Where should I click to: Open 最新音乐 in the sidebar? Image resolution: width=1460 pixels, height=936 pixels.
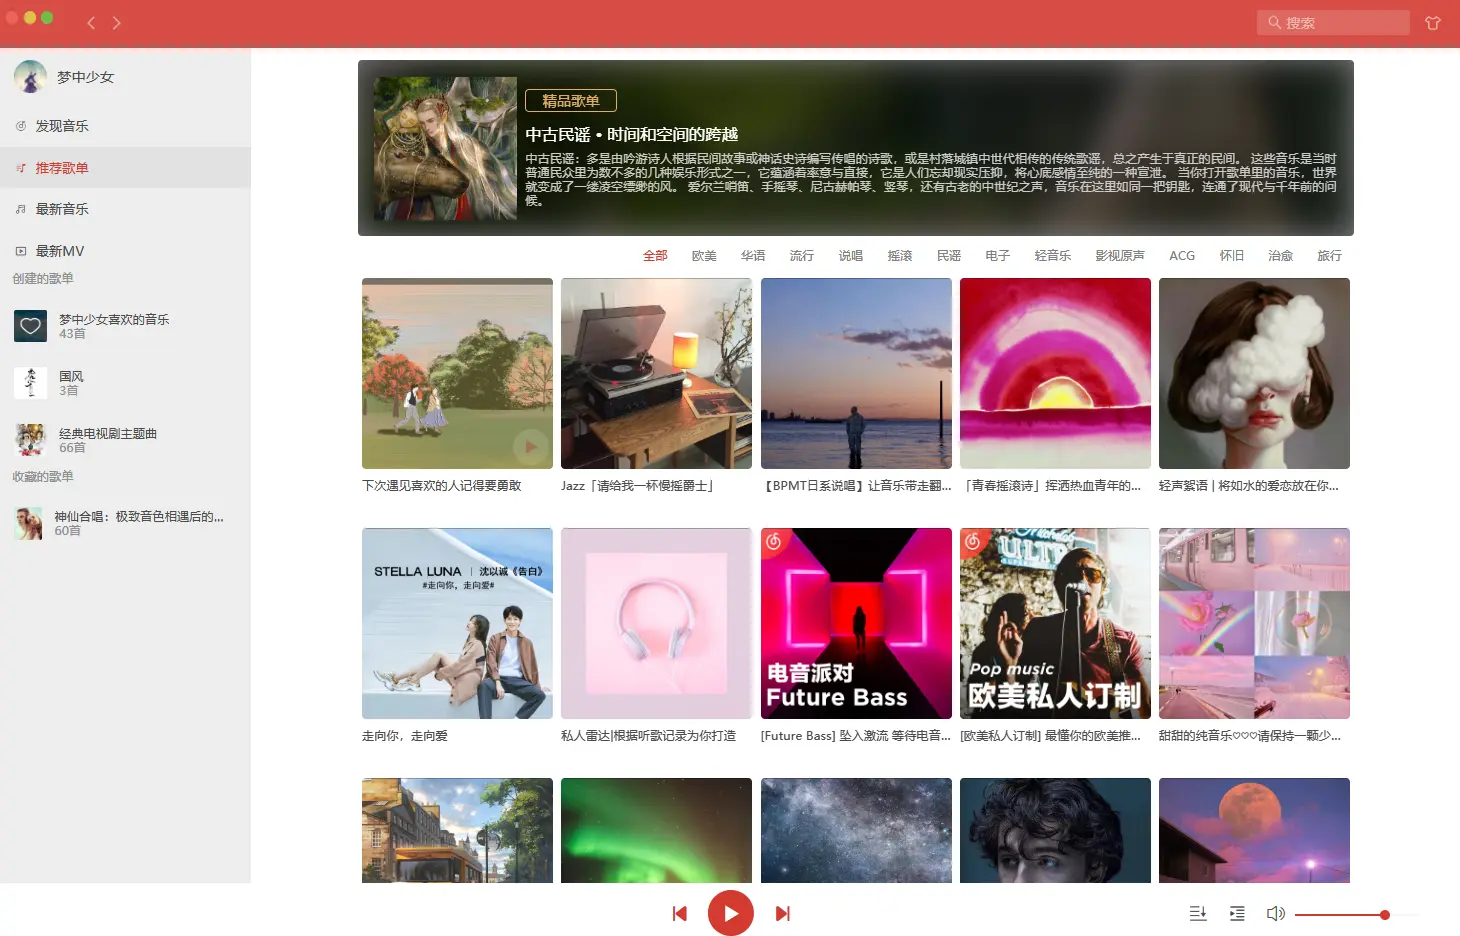coord(125,209)
